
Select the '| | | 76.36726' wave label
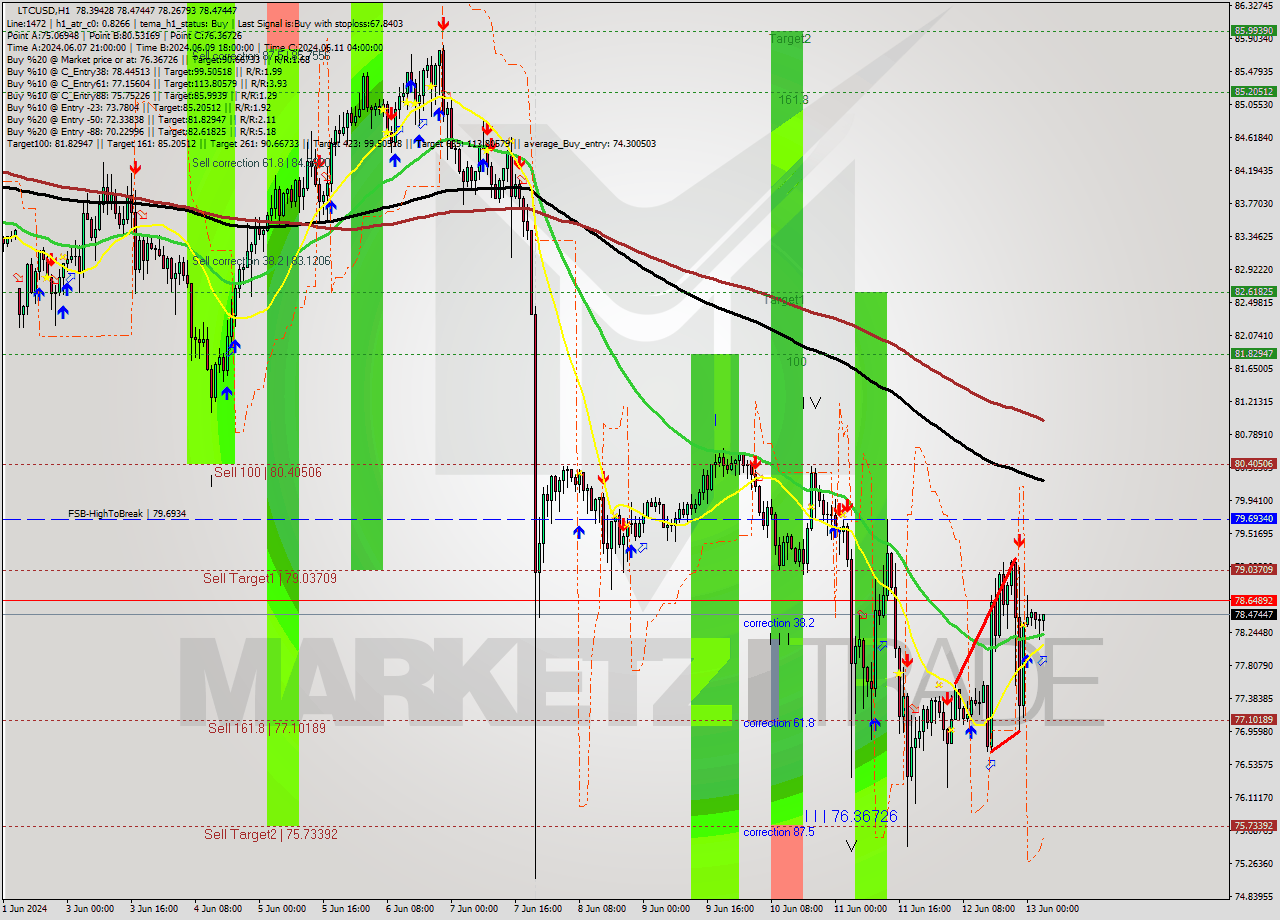click(851, 816)
